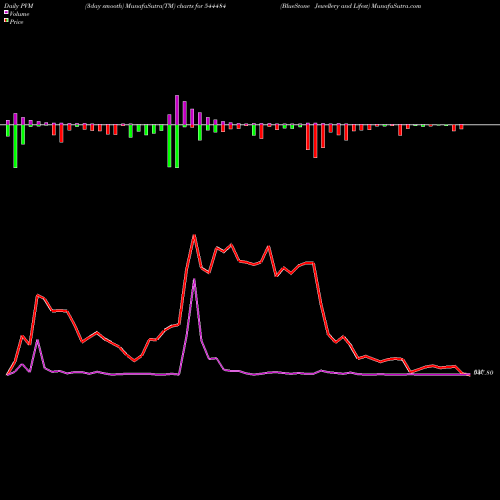Click the purple volume line spike peak
The height and width of the screenshot is (500, 500).
[194, 279]
